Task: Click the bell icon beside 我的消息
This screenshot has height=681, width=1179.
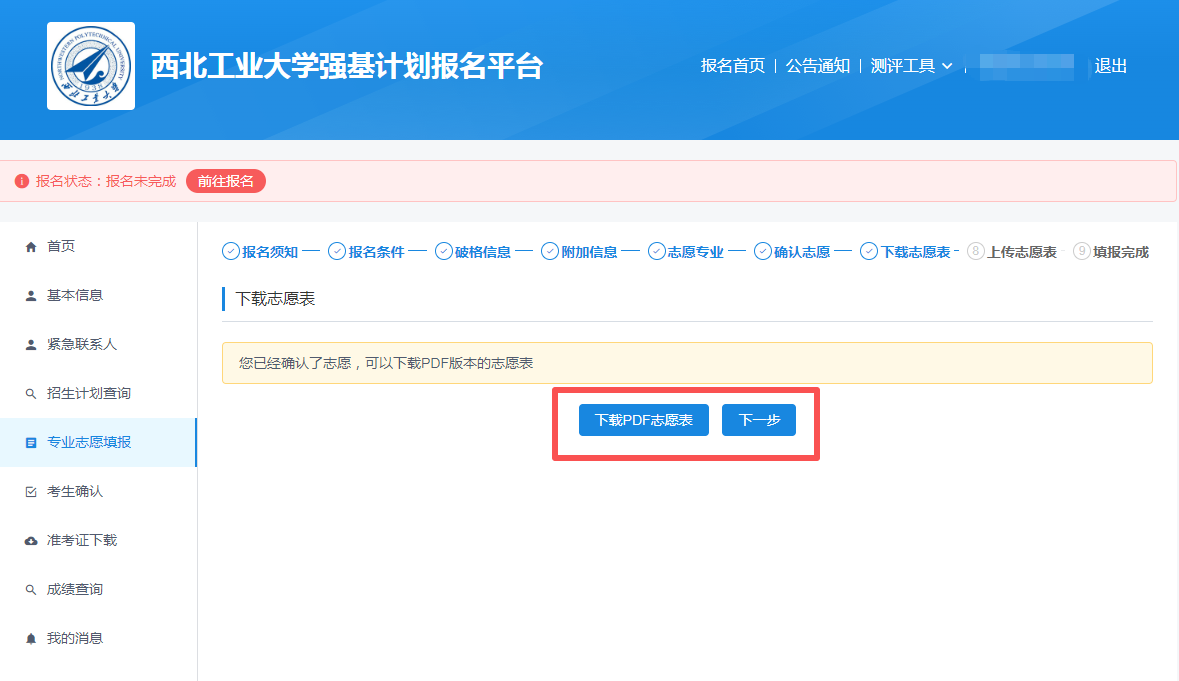Action: (31, 639)
